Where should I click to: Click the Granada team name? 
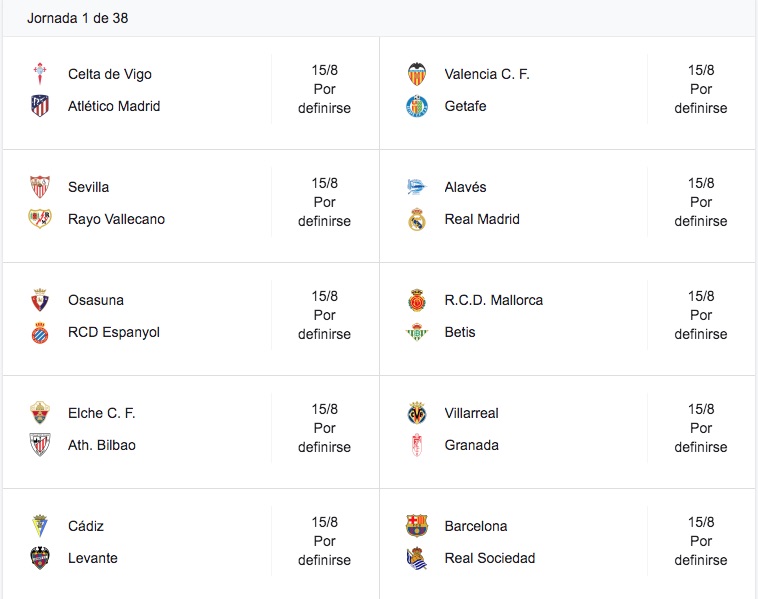pyautogui.click(x=471, y=445)
